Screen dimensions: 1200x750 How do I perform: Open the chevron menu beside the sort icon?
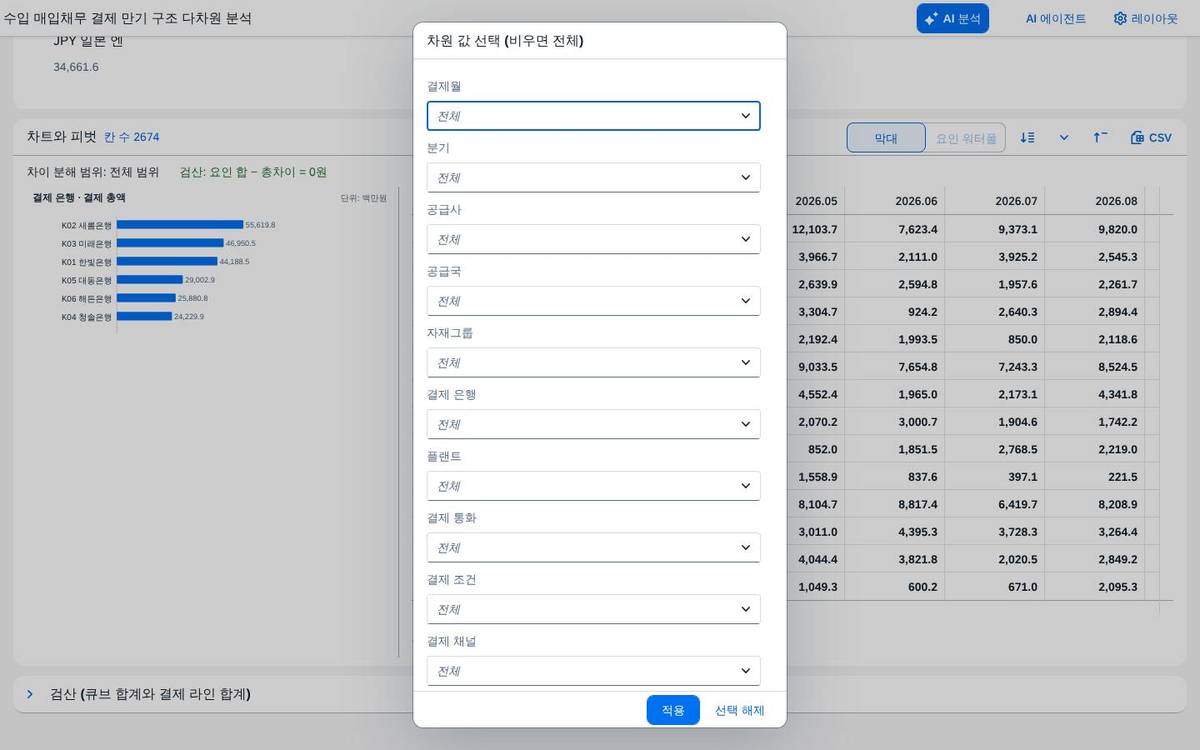pos(1063,138)
